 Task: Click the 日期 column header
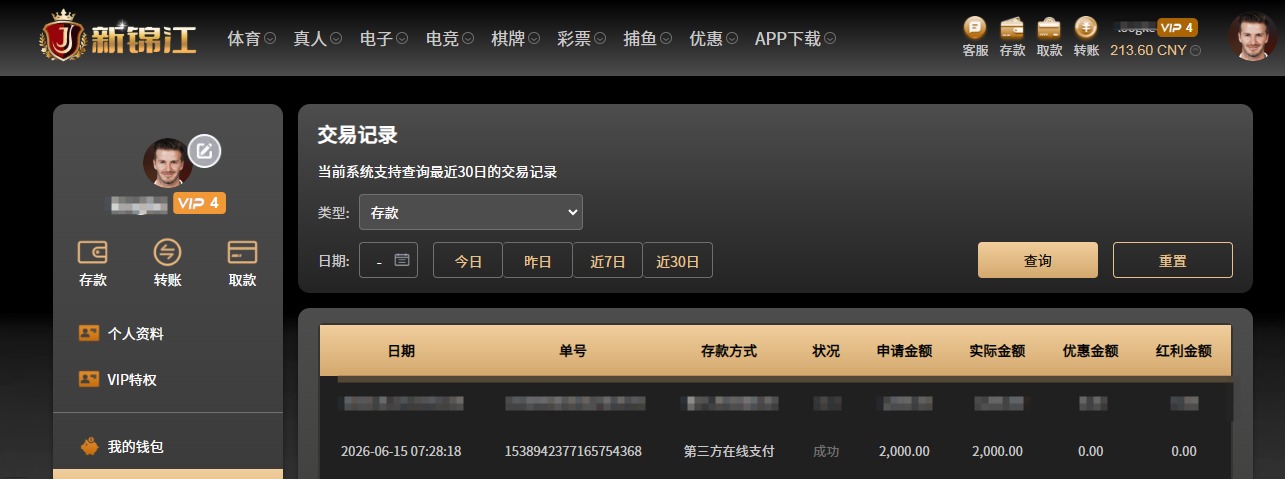[401, 351]
